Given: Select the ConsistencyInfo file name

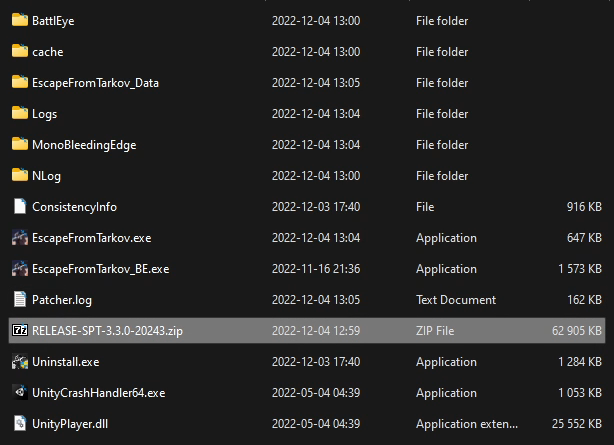Looking at the screenshot, I should (x=74, y=207).
